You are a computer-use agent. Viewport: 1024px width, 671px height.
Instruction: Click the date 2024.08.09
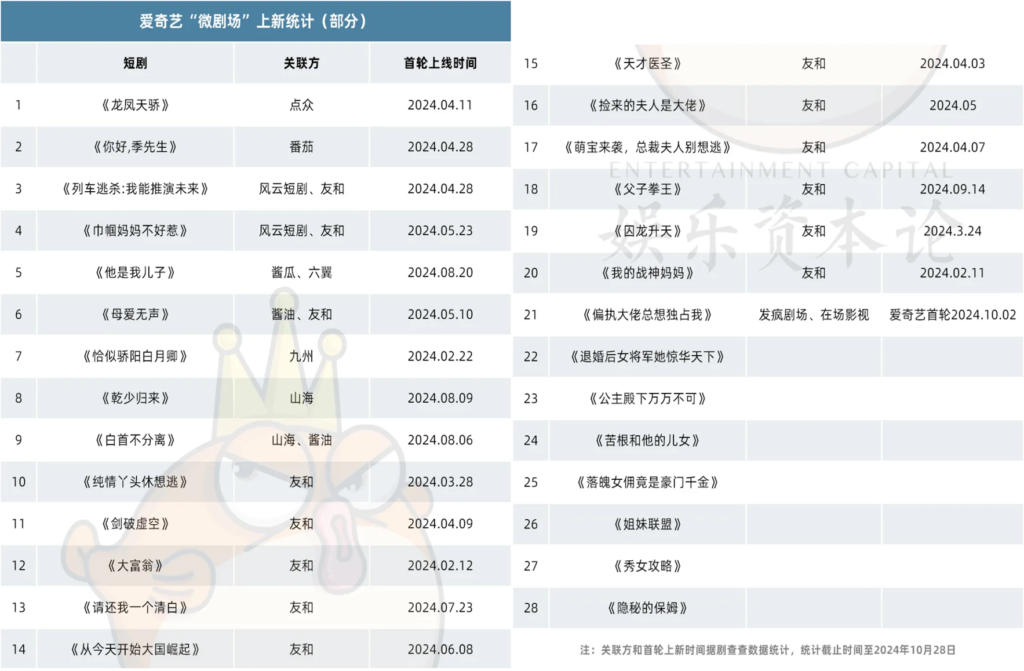[440, 398]
